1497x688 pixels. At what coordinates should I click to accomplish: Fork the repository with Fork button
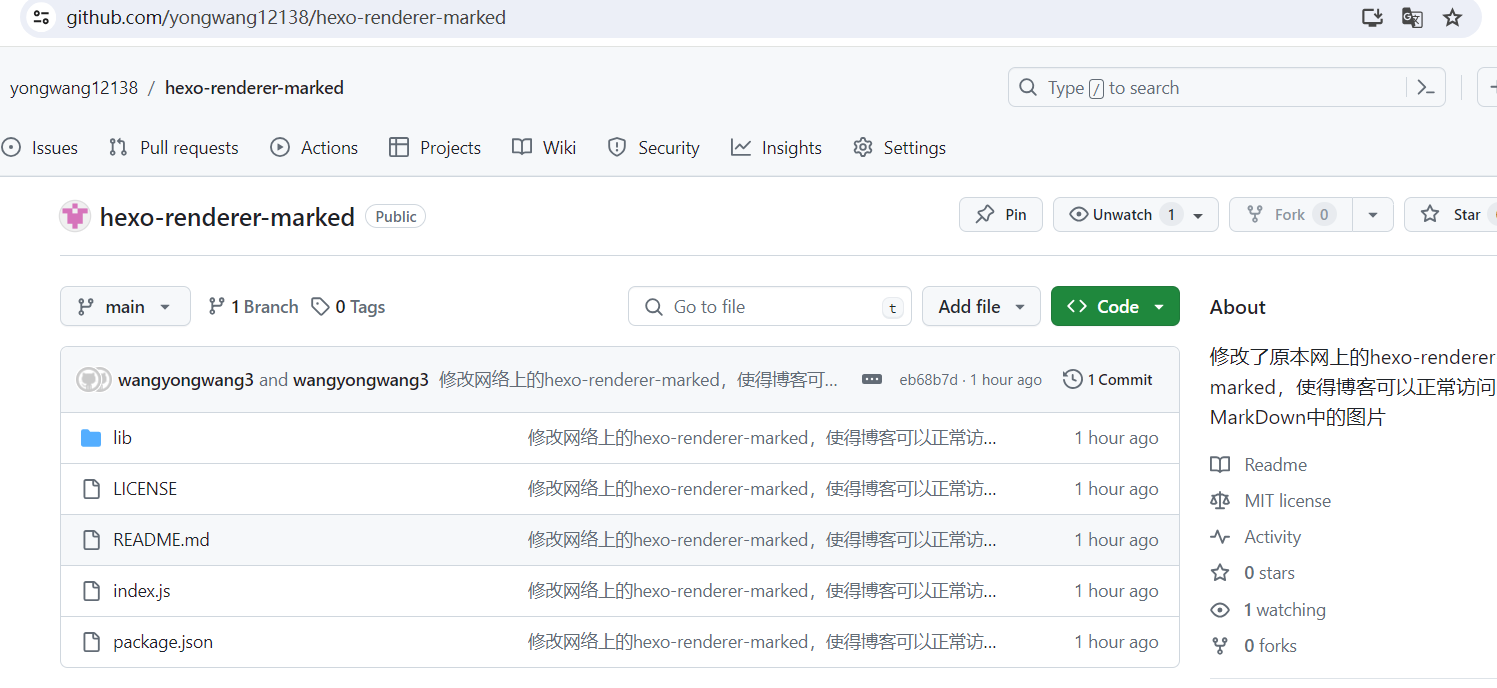1291,215
